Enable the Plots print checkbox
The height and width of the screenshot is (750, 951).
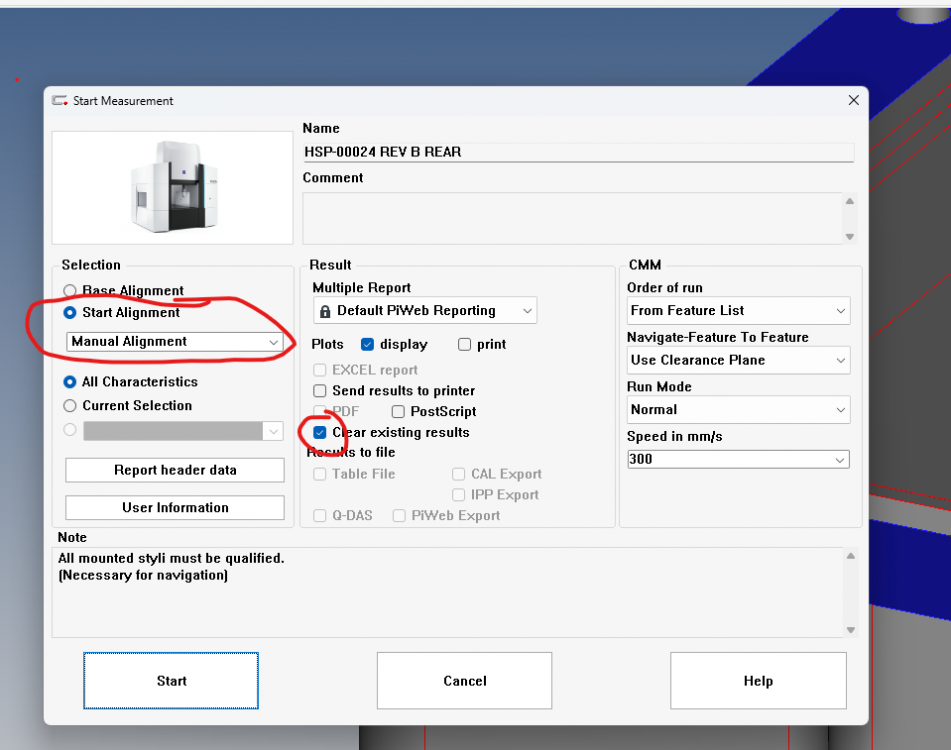[x=464, y=344]
